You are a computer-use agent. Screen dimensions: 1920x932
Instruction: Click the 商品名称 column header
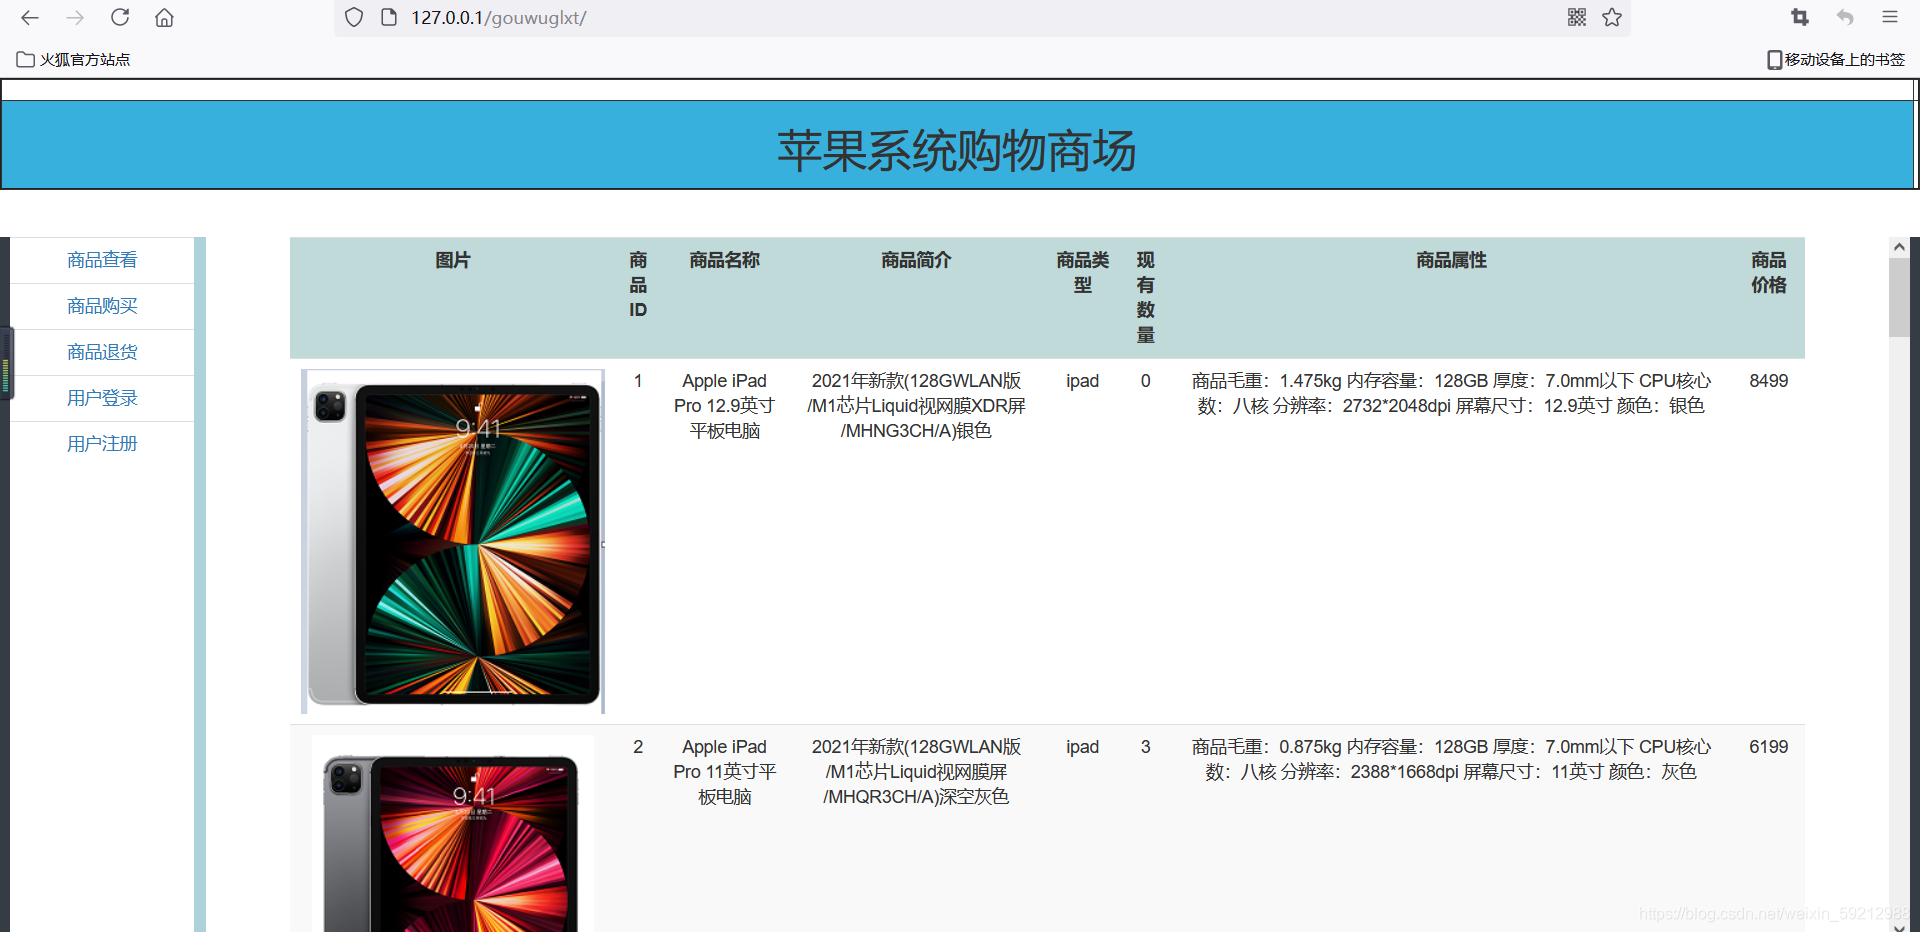pyautogui.click(x=725, y=260)
